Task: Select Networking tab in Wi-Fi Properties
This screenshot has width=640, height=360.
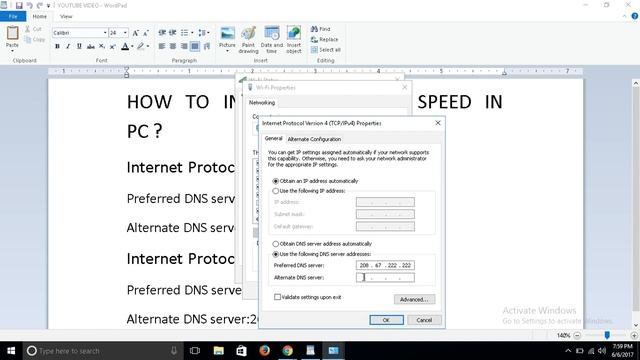Action: tap(262, 102)
